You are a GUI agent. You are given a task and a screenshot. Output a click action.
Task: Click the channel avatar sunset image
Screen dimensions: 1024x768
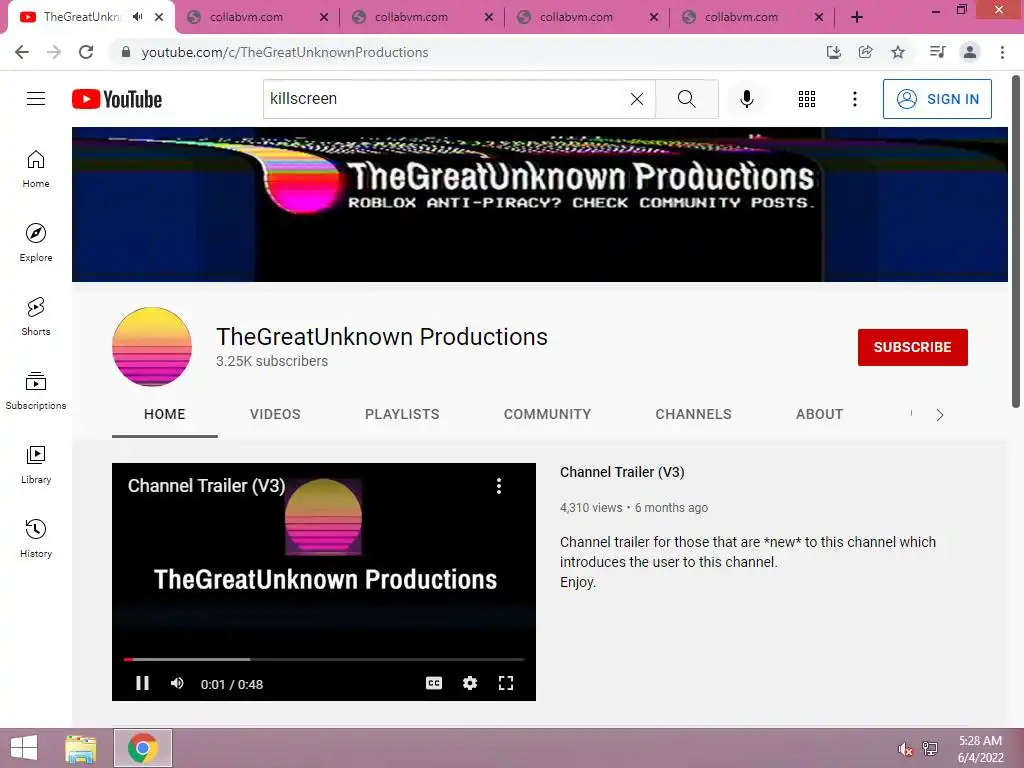pyautogui.click(x=152, y=347)
